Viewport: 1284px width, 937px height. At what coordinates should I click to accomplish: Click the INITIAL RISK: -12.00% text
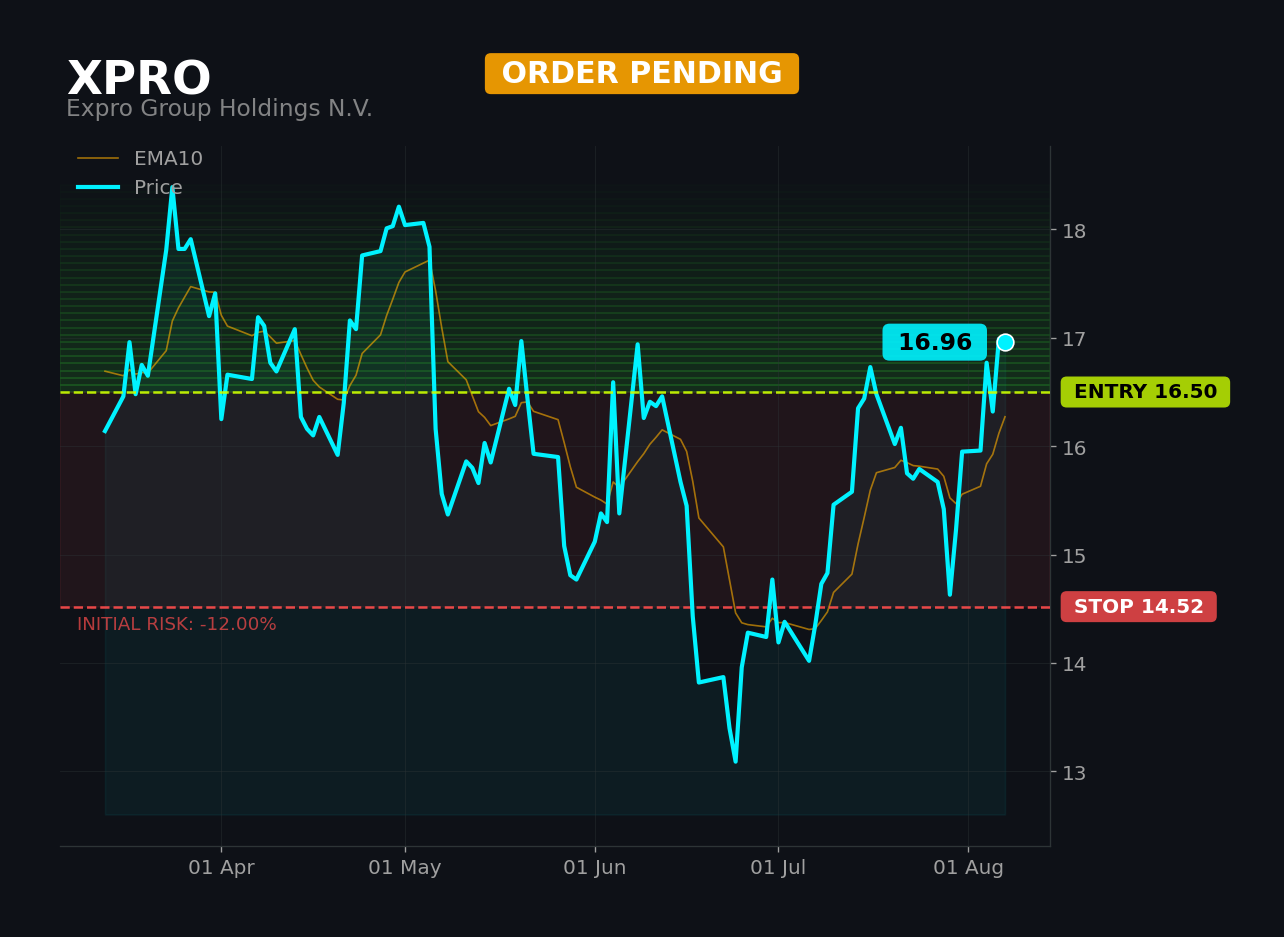tap(177, 624)
